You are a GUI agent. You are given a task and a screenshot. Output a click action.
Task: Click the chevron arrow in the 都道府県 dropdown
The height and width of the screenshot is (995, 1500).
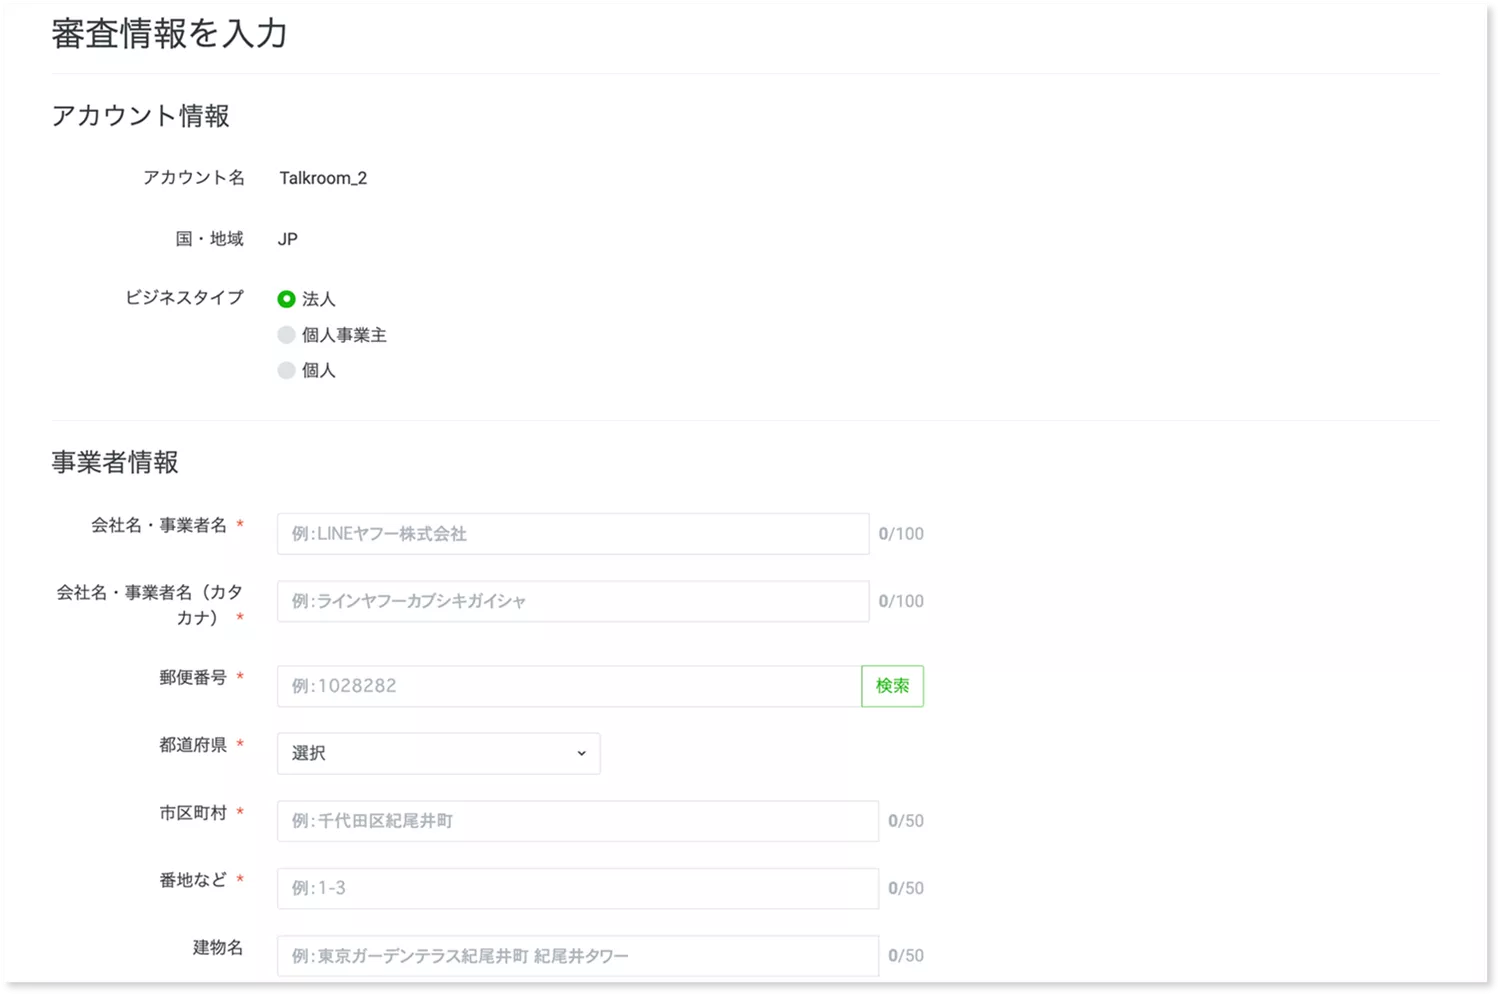(x=581, y=753)
